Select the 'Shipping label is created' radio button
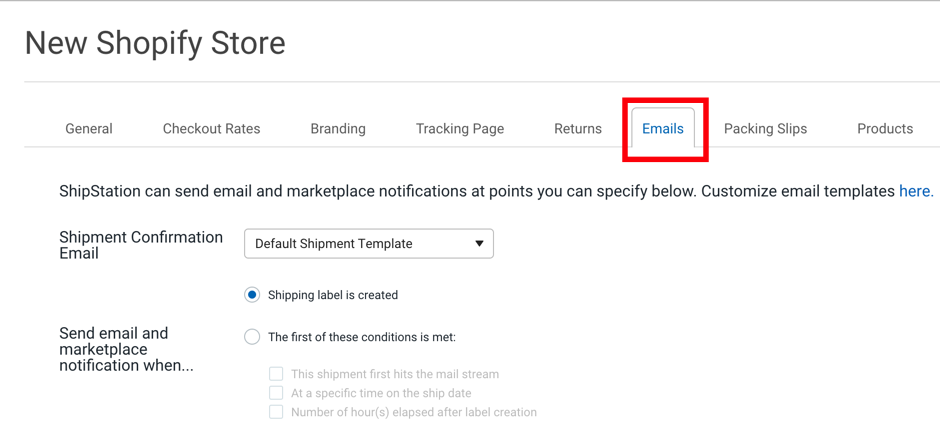This screenshot has height=428, width=940. tap(252, 295)
